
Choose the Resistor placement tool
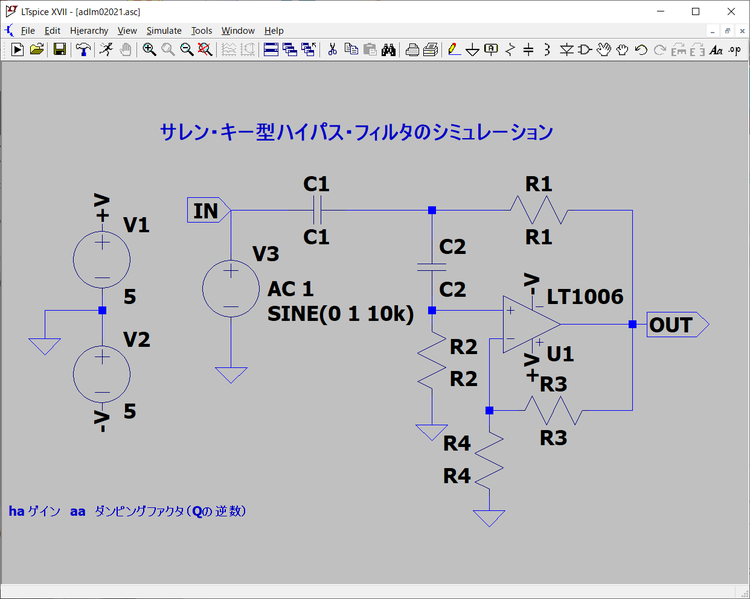(510, 49)
